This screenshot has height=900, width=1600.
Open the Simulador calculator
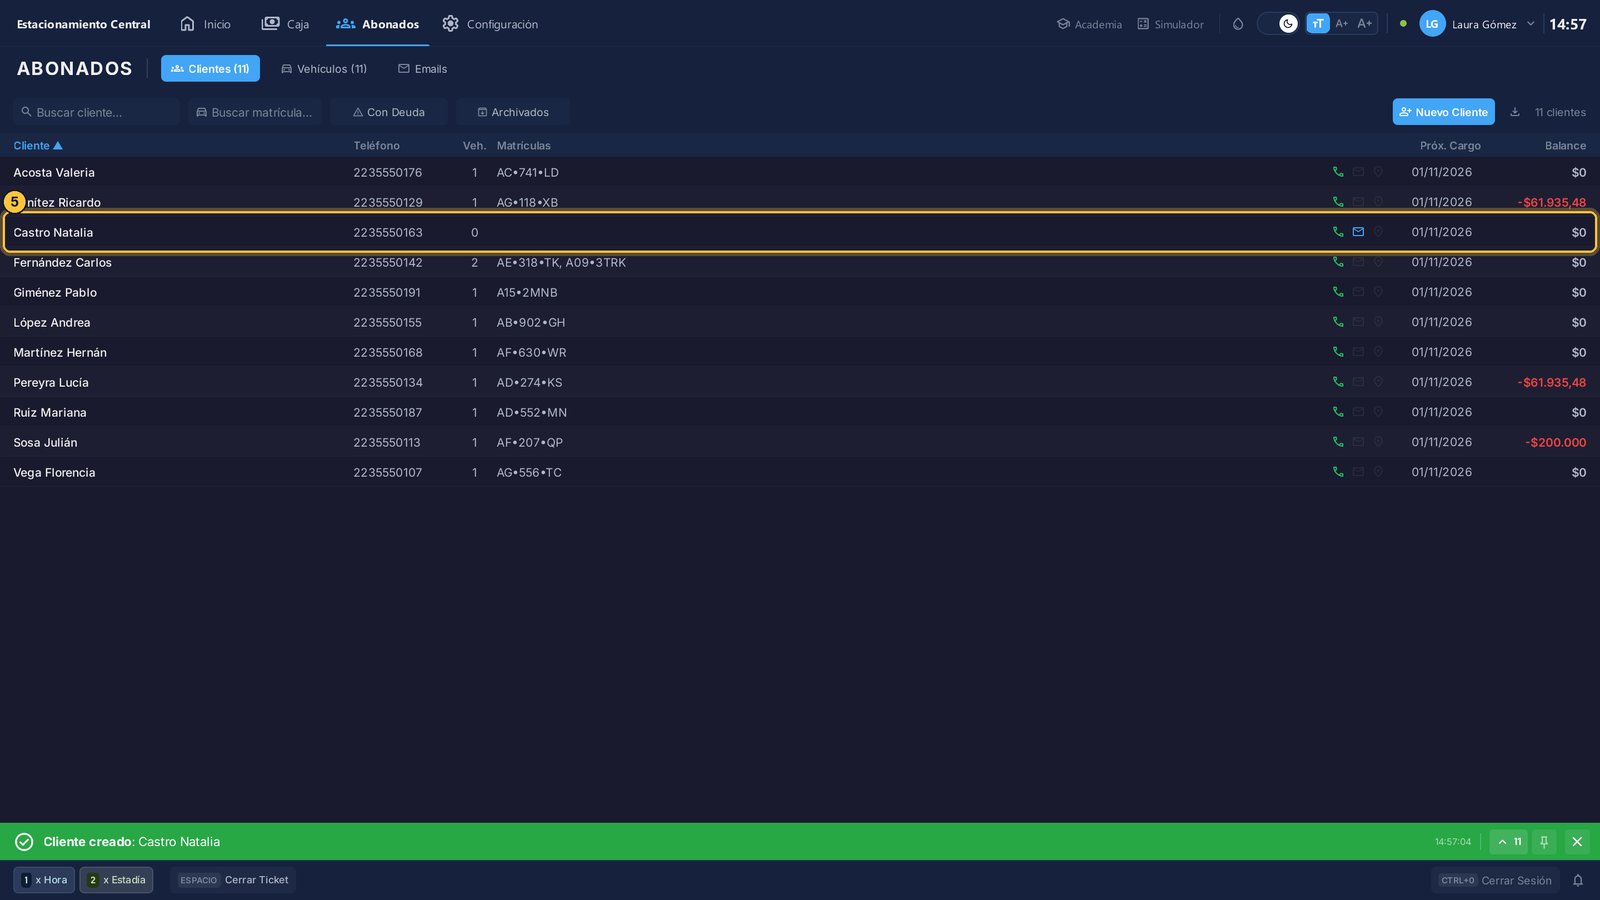(x=1170, y=24)
